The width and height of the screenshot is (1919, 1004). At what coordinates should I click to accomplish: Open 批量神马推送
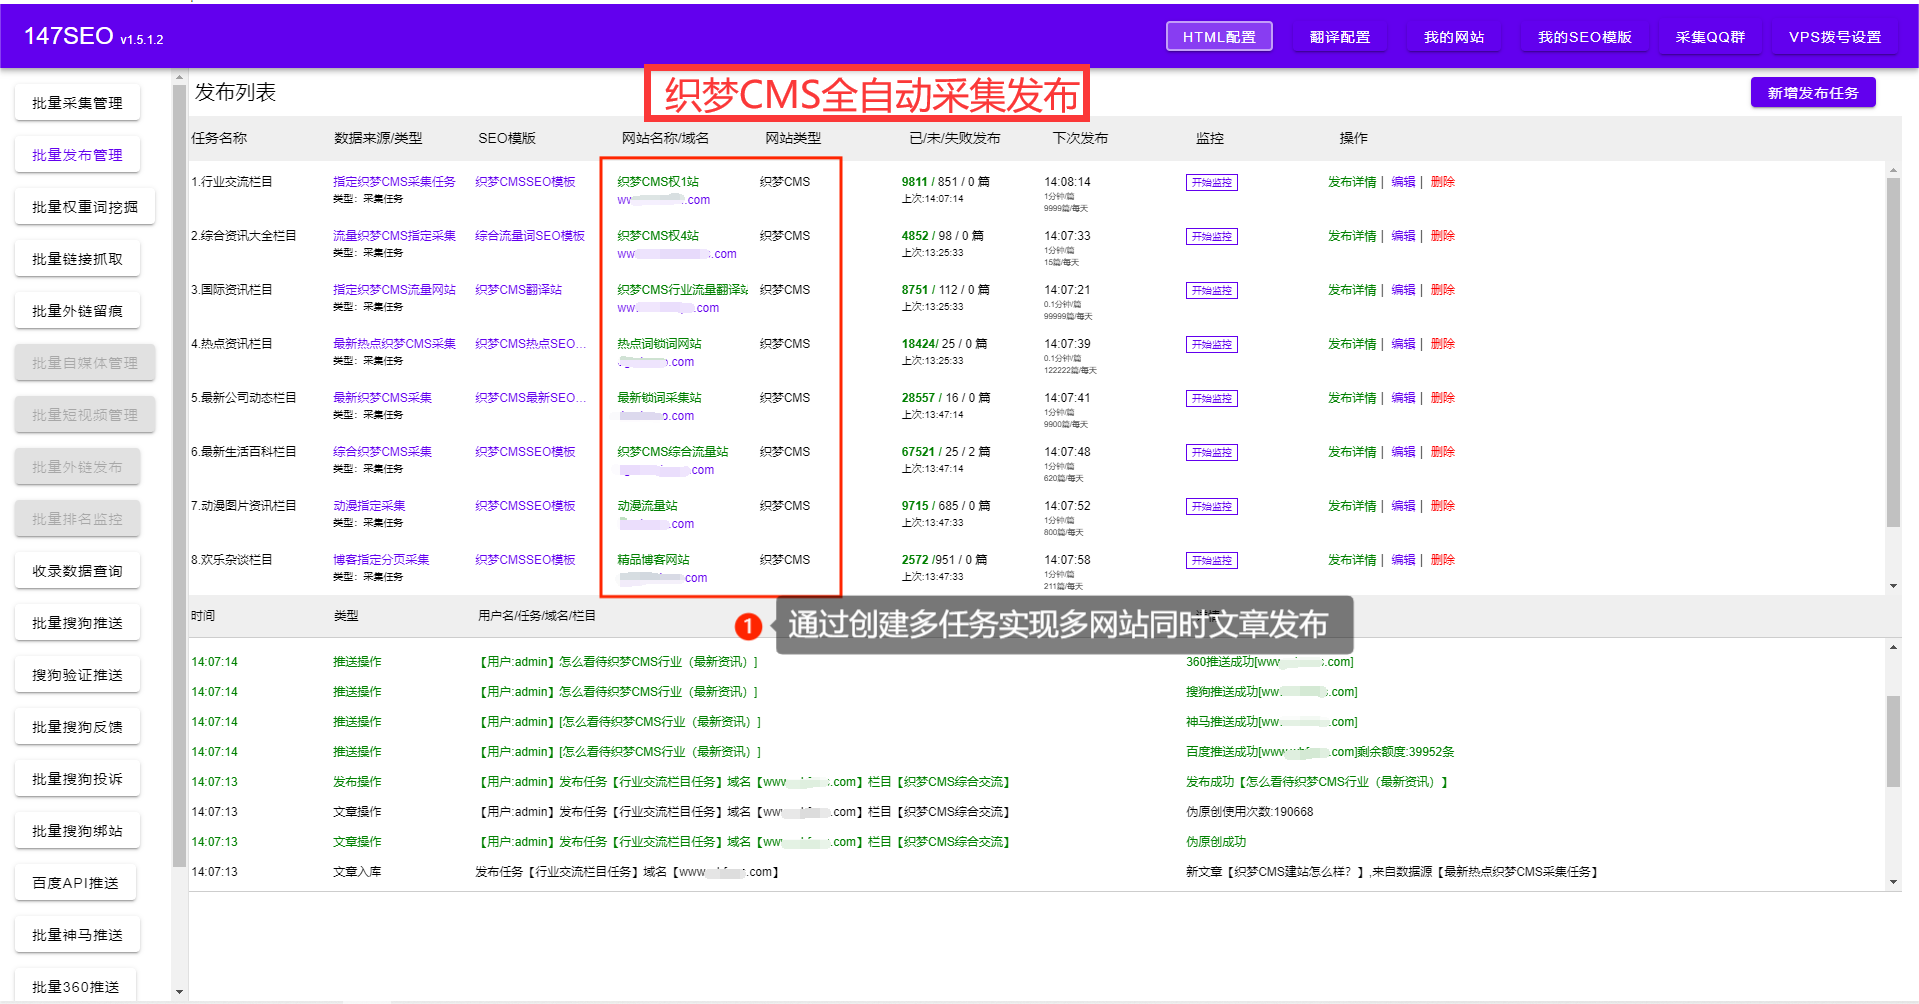(77, 934)
